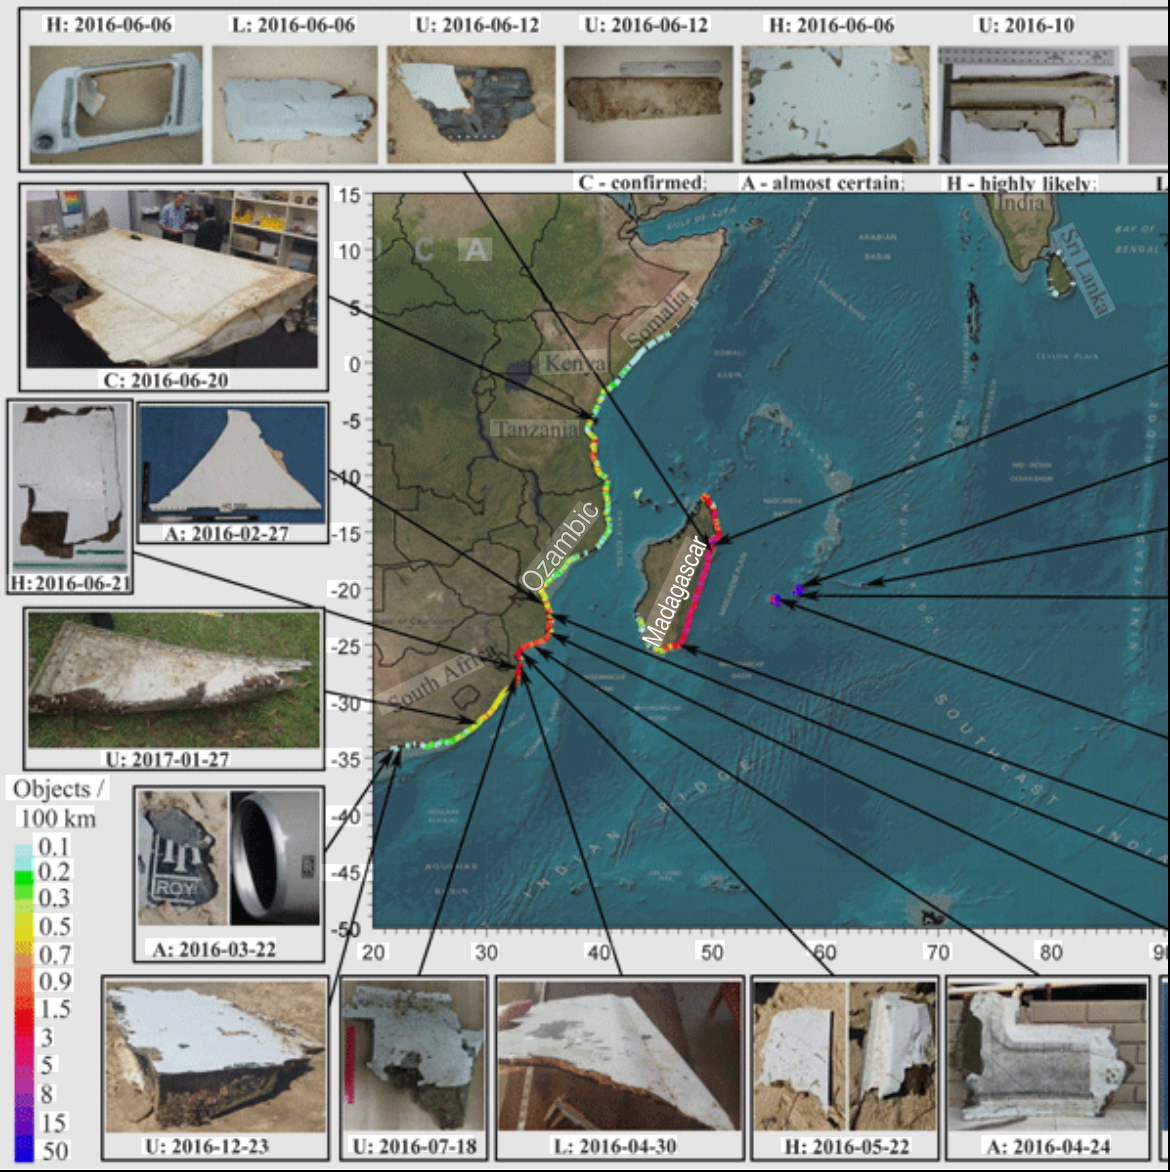This screenshot has height=1172, width=1170.
Task: Click the 'L: 2016-04-30' caption text
Action: [x=615, y=1147]
